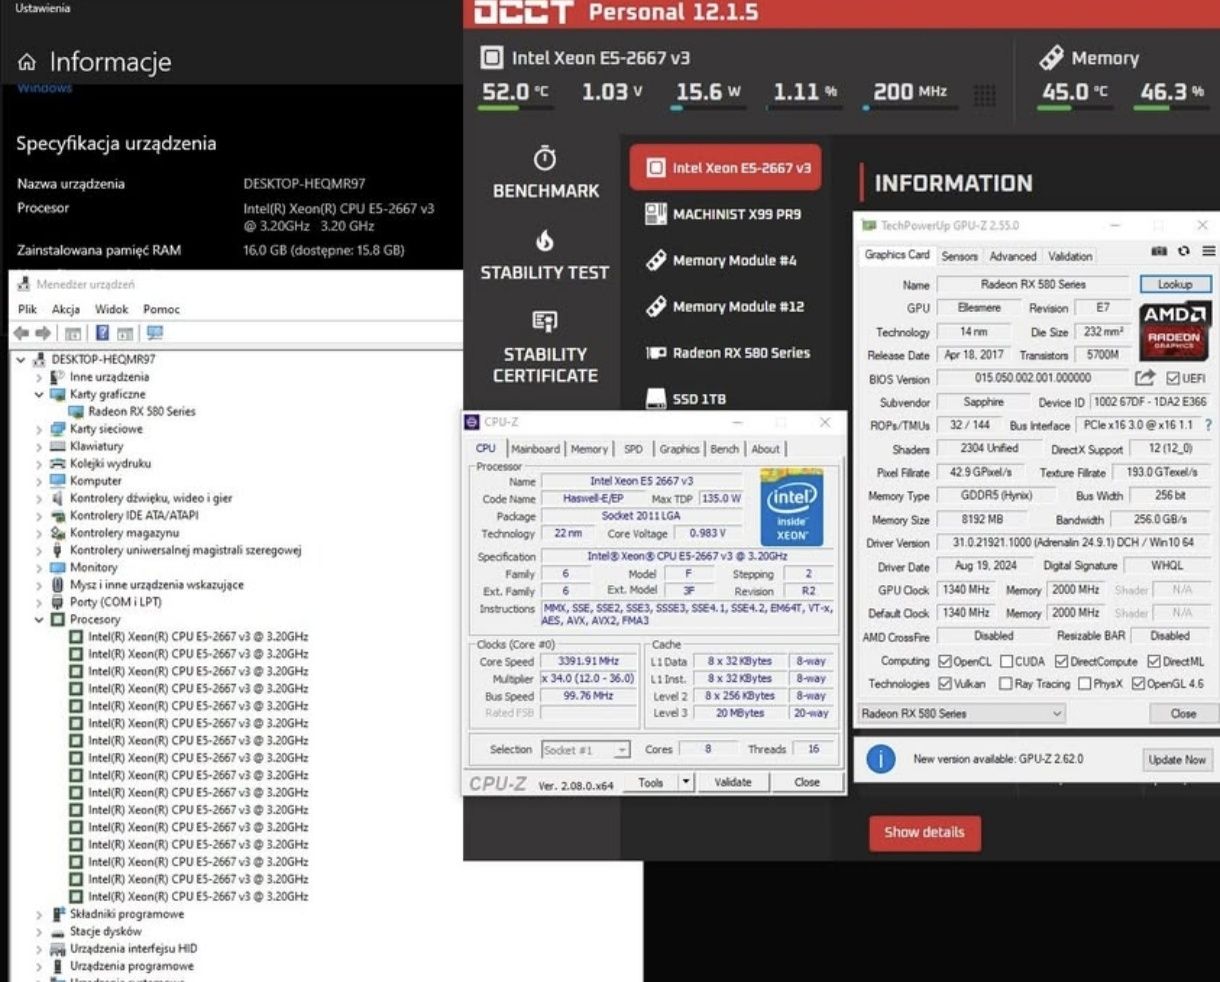Select the red Intel Xeon E5-2667 v3 OCCT entry
1220x982 pixels.
[x=726, y=168]
